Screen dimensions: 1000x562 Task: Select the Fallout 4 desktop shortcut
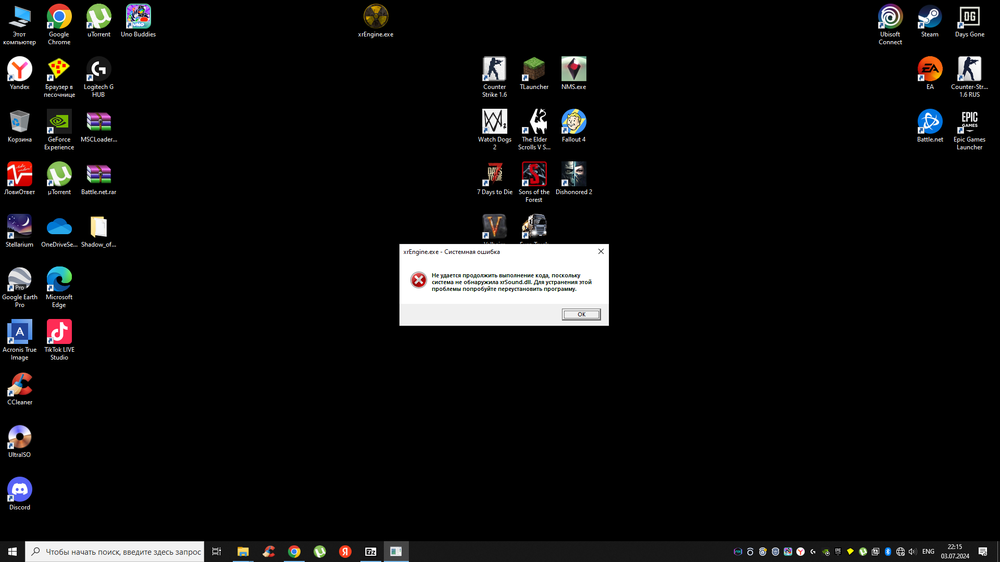click(x=573, y=126)
